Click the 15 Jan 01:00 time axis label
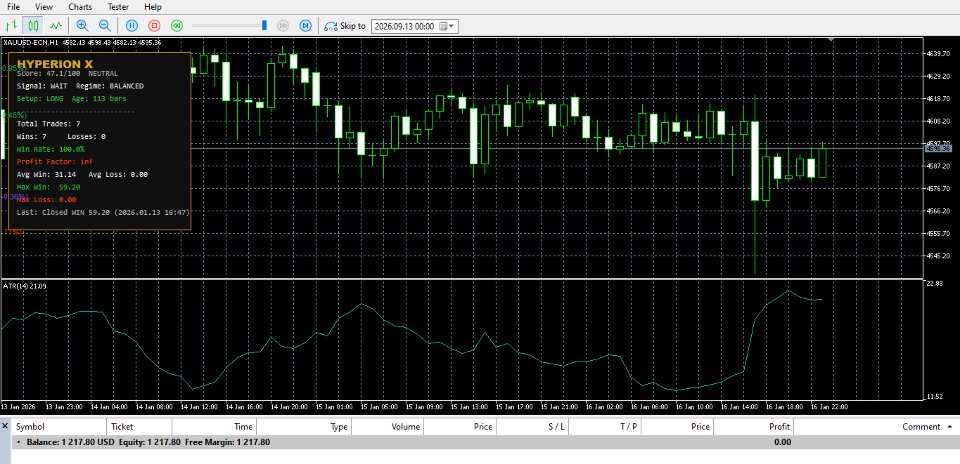 coord(334,406)
